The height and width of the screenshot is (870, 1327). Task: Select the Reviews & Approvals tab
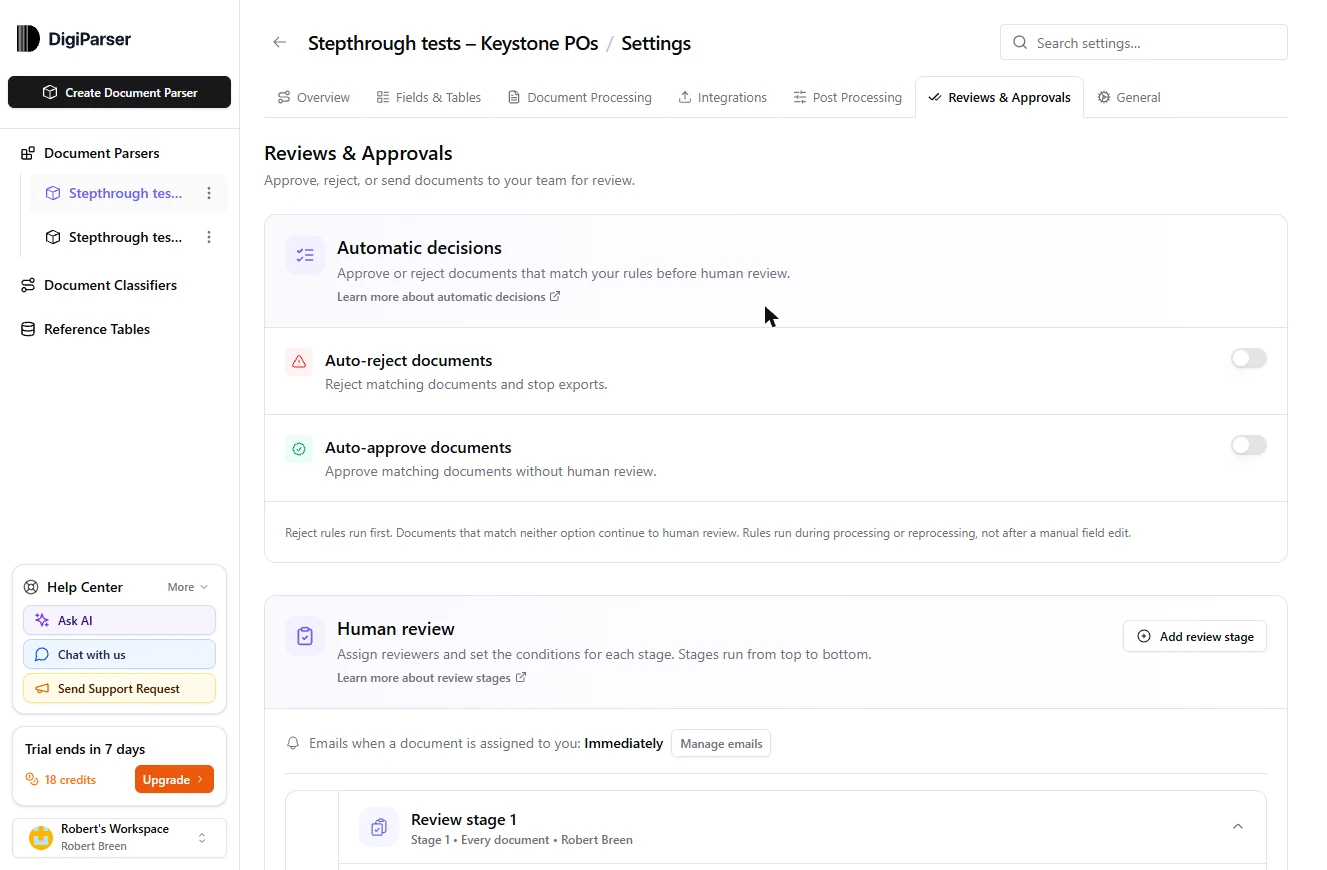(x=999, y=97)
